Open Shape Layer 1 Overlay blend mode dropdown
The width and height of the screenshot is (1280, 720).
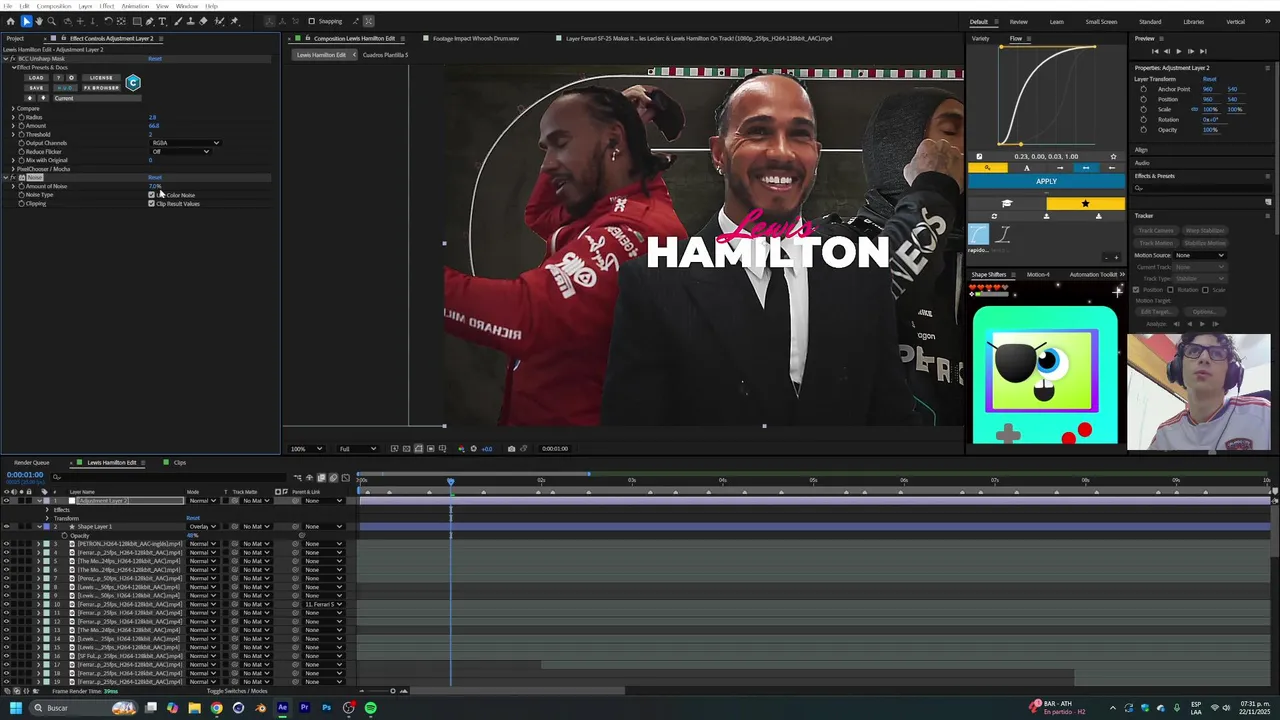pos(202,527)
